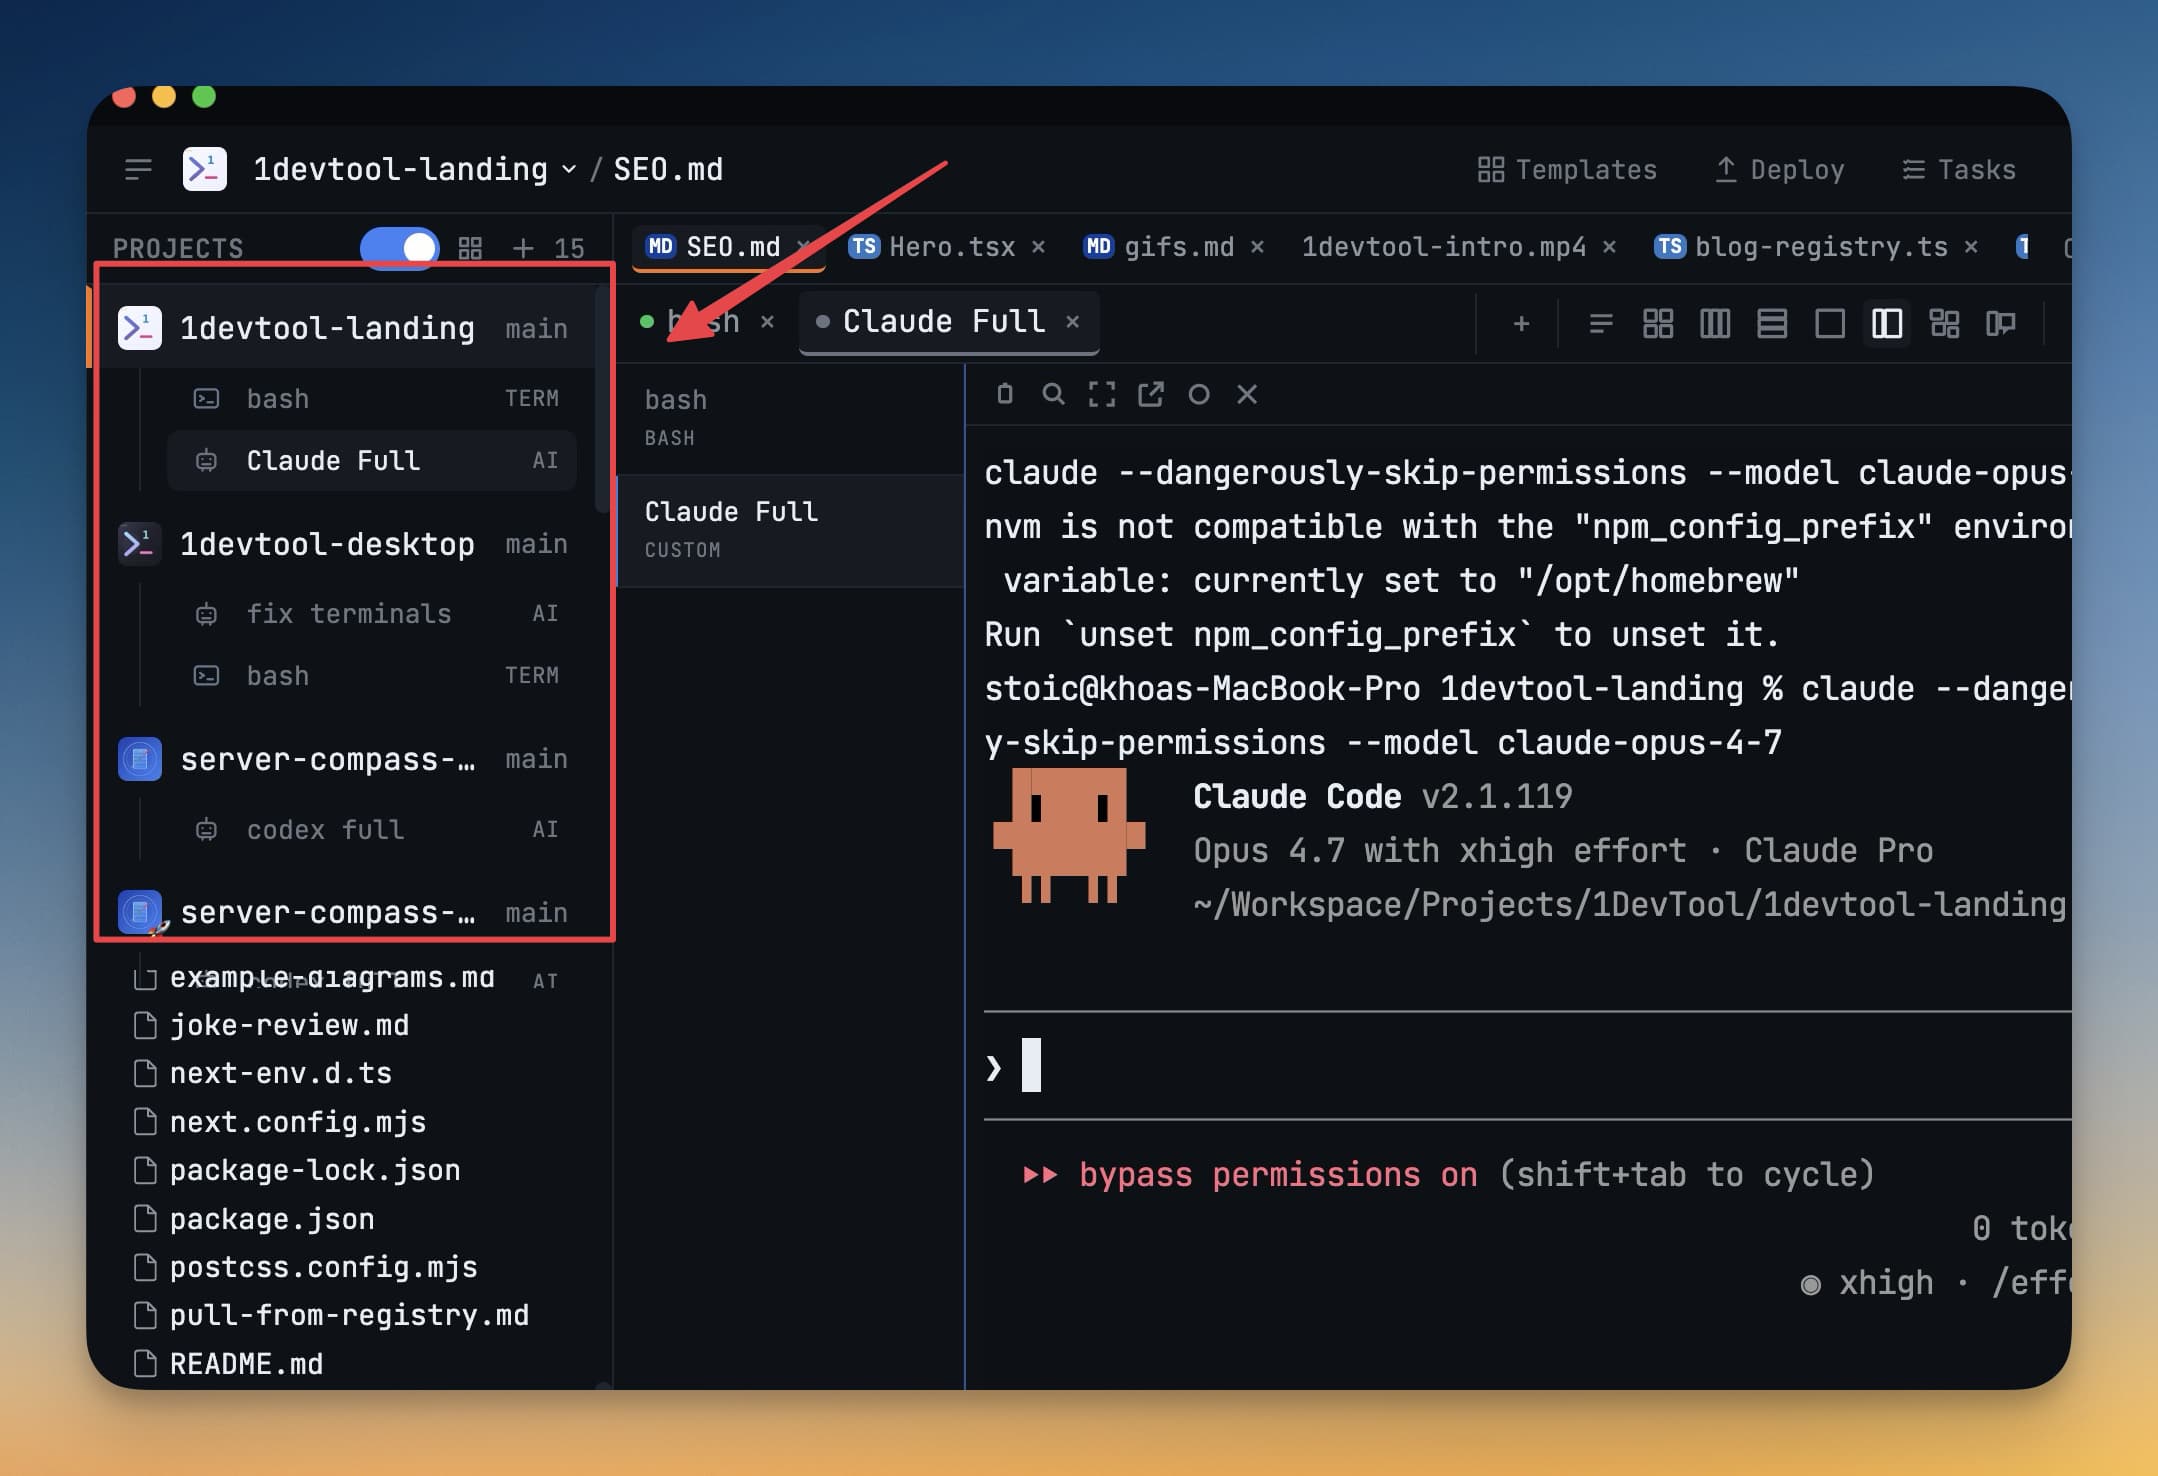Switch to the blog-registry.ts tab
Image resolution: width=2158 pixels, height=1476 pixels.
tap(1801, 247)
